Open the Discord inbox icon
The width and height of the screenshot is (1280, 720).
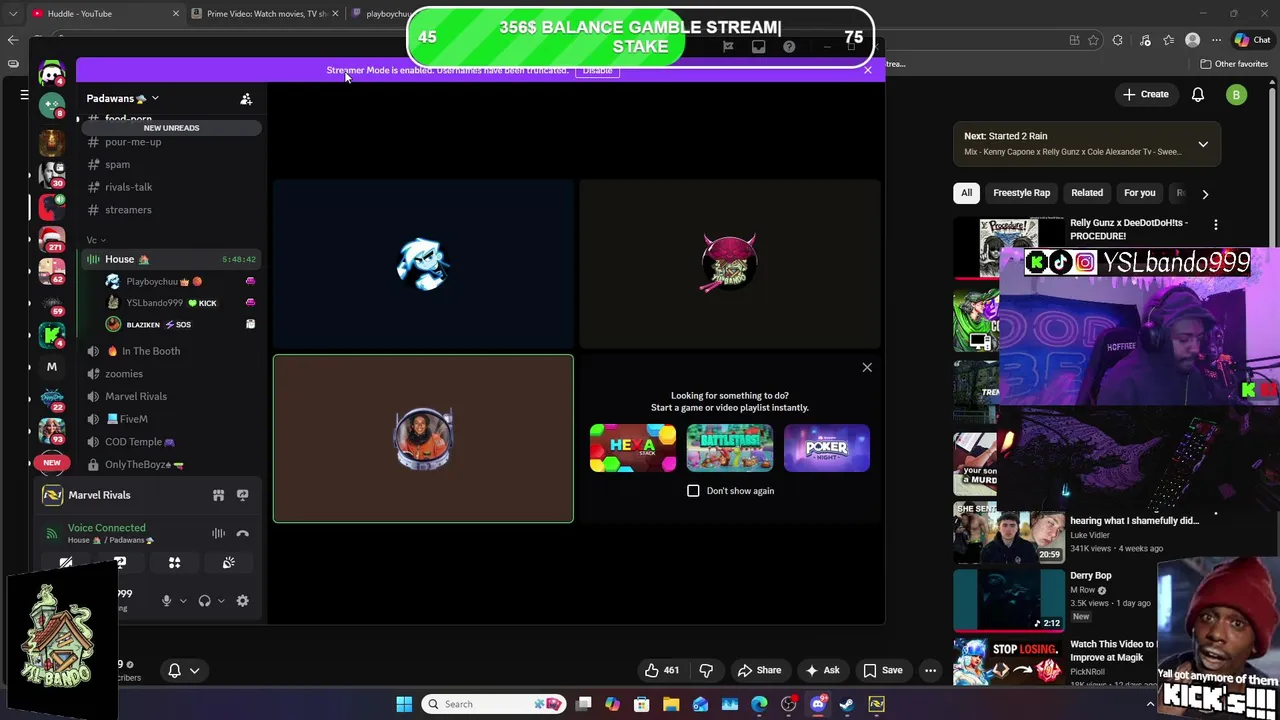tap(758, 46)
